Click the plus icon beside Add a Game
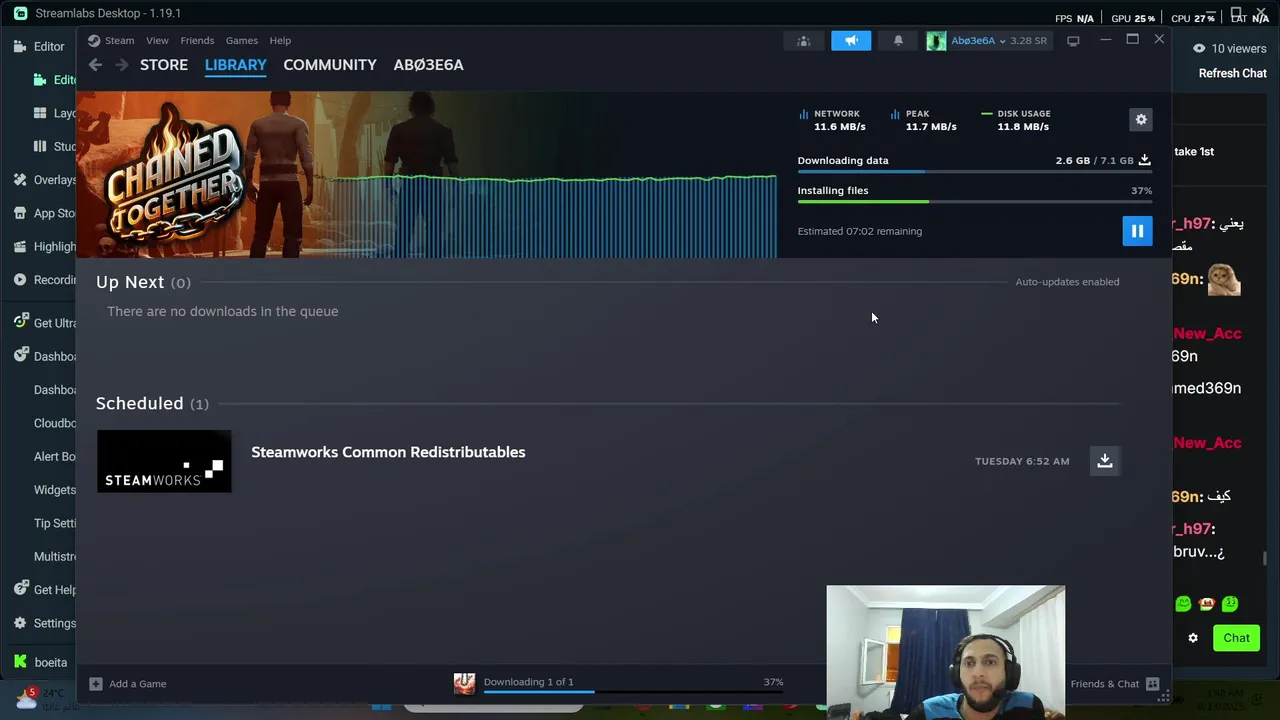This screenshot has width=1280, height=720. pyautogui.click(x=95, y=684)
